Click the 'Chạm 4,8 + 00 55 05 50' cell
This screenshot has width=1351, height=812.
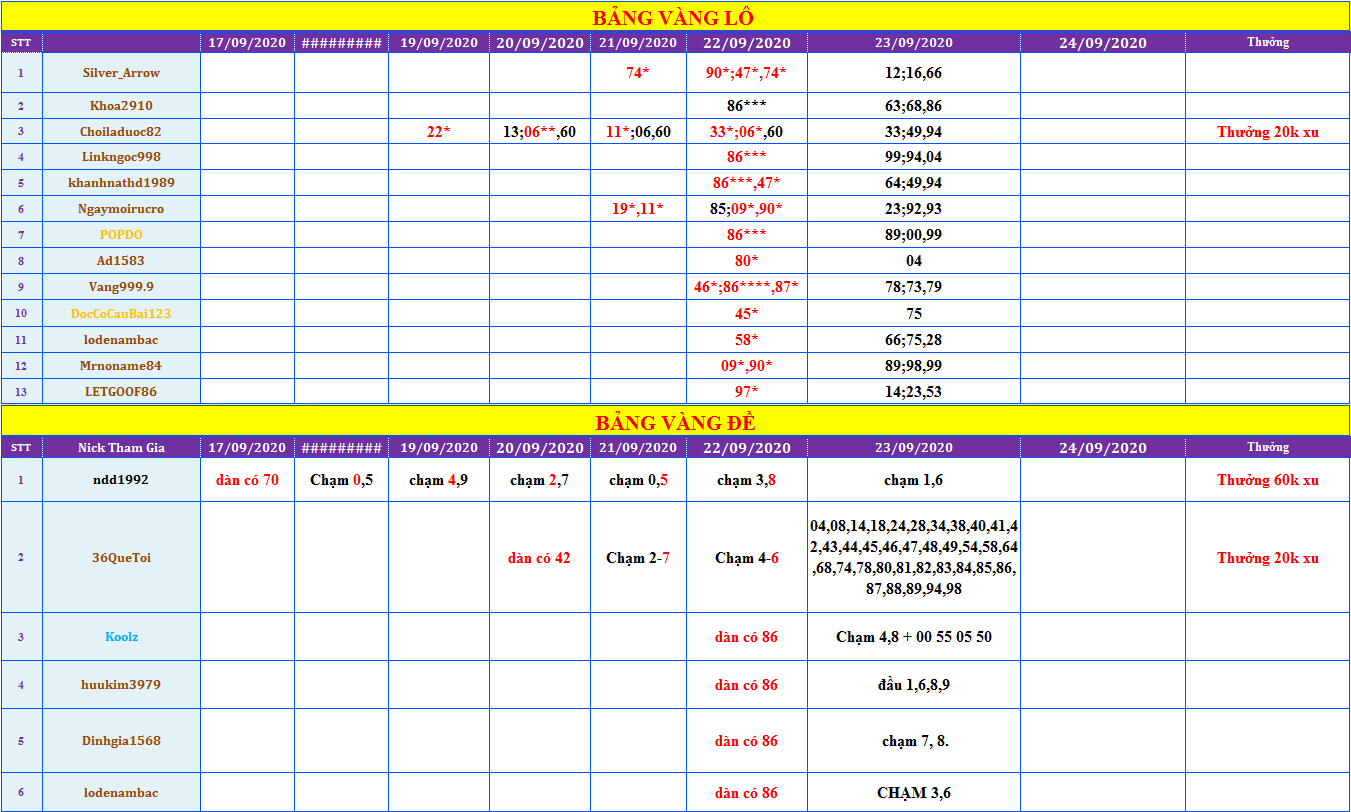point(913,637)
